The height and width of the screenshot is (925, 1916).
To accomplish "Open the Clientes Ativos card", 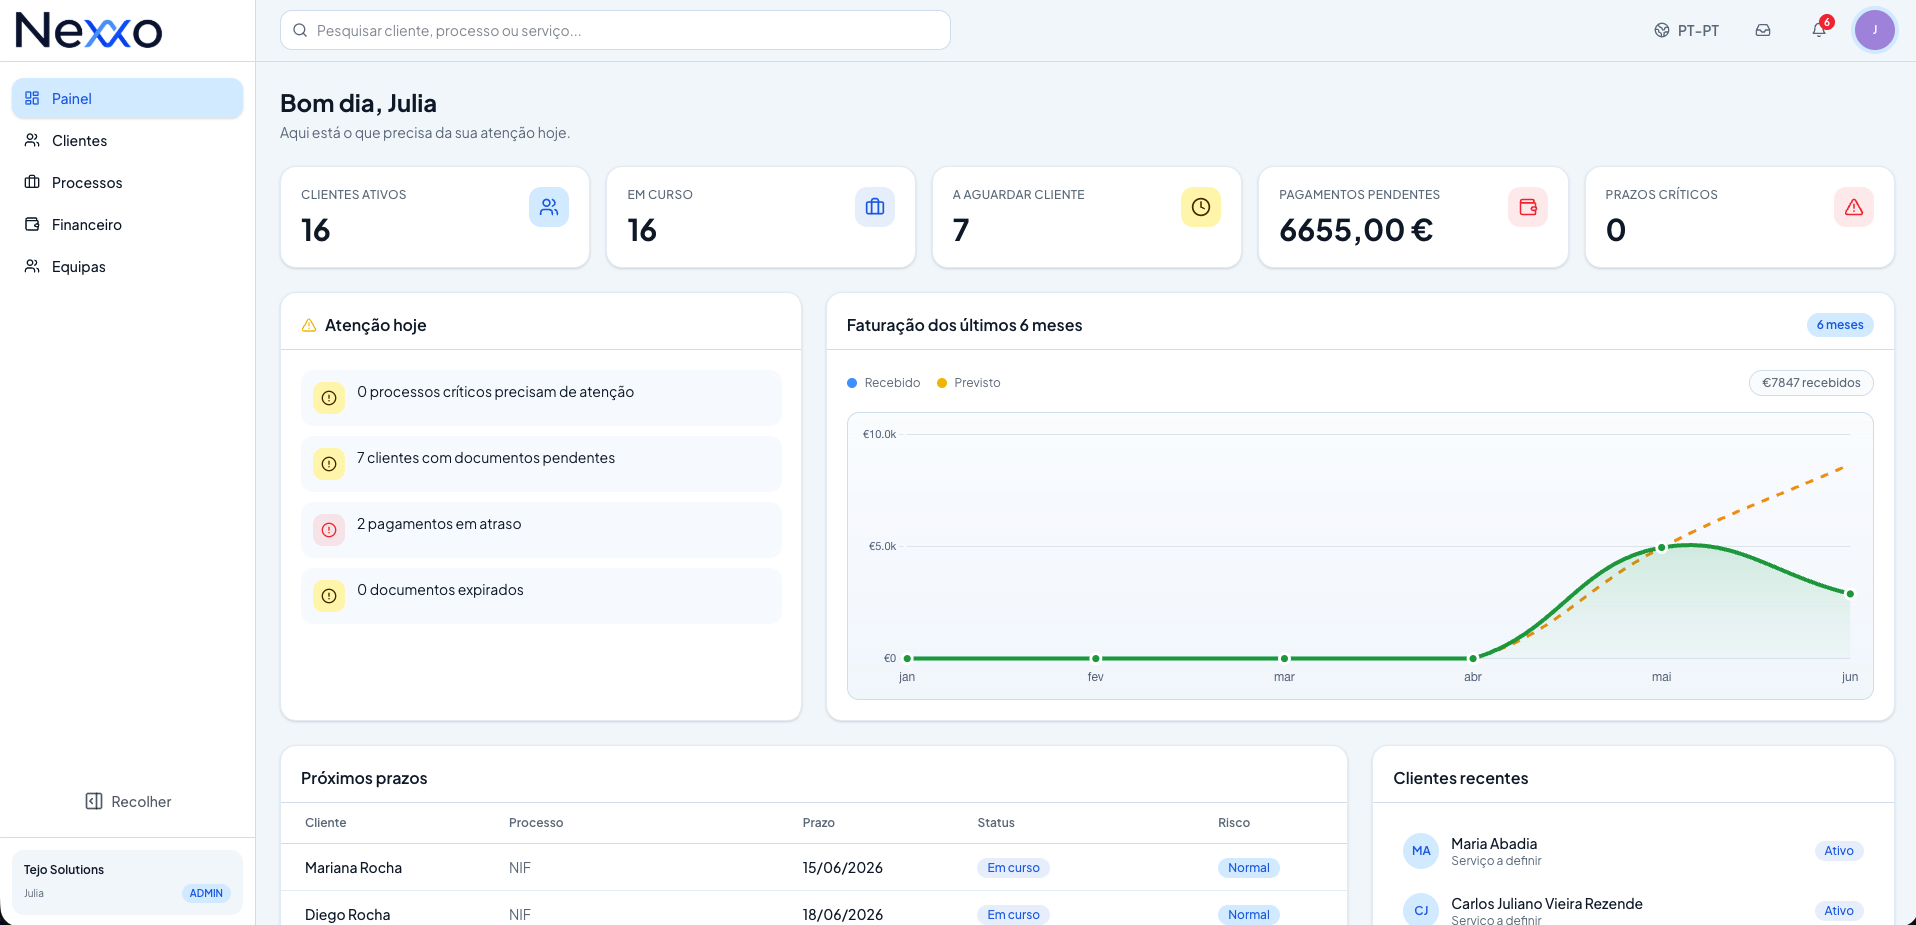I will (x=435, y=217).
